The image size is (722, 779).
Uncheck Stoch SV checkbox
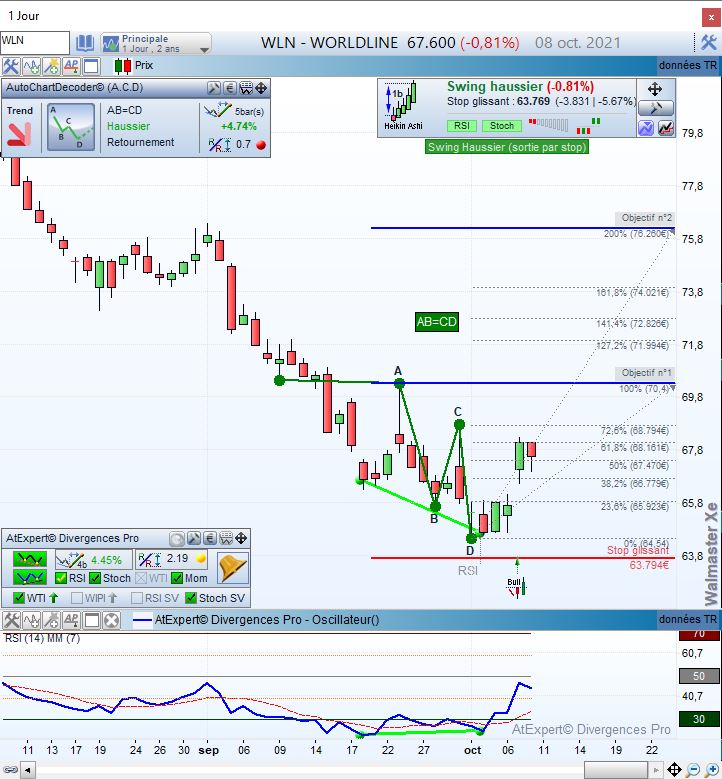click(x=191, y=598)
